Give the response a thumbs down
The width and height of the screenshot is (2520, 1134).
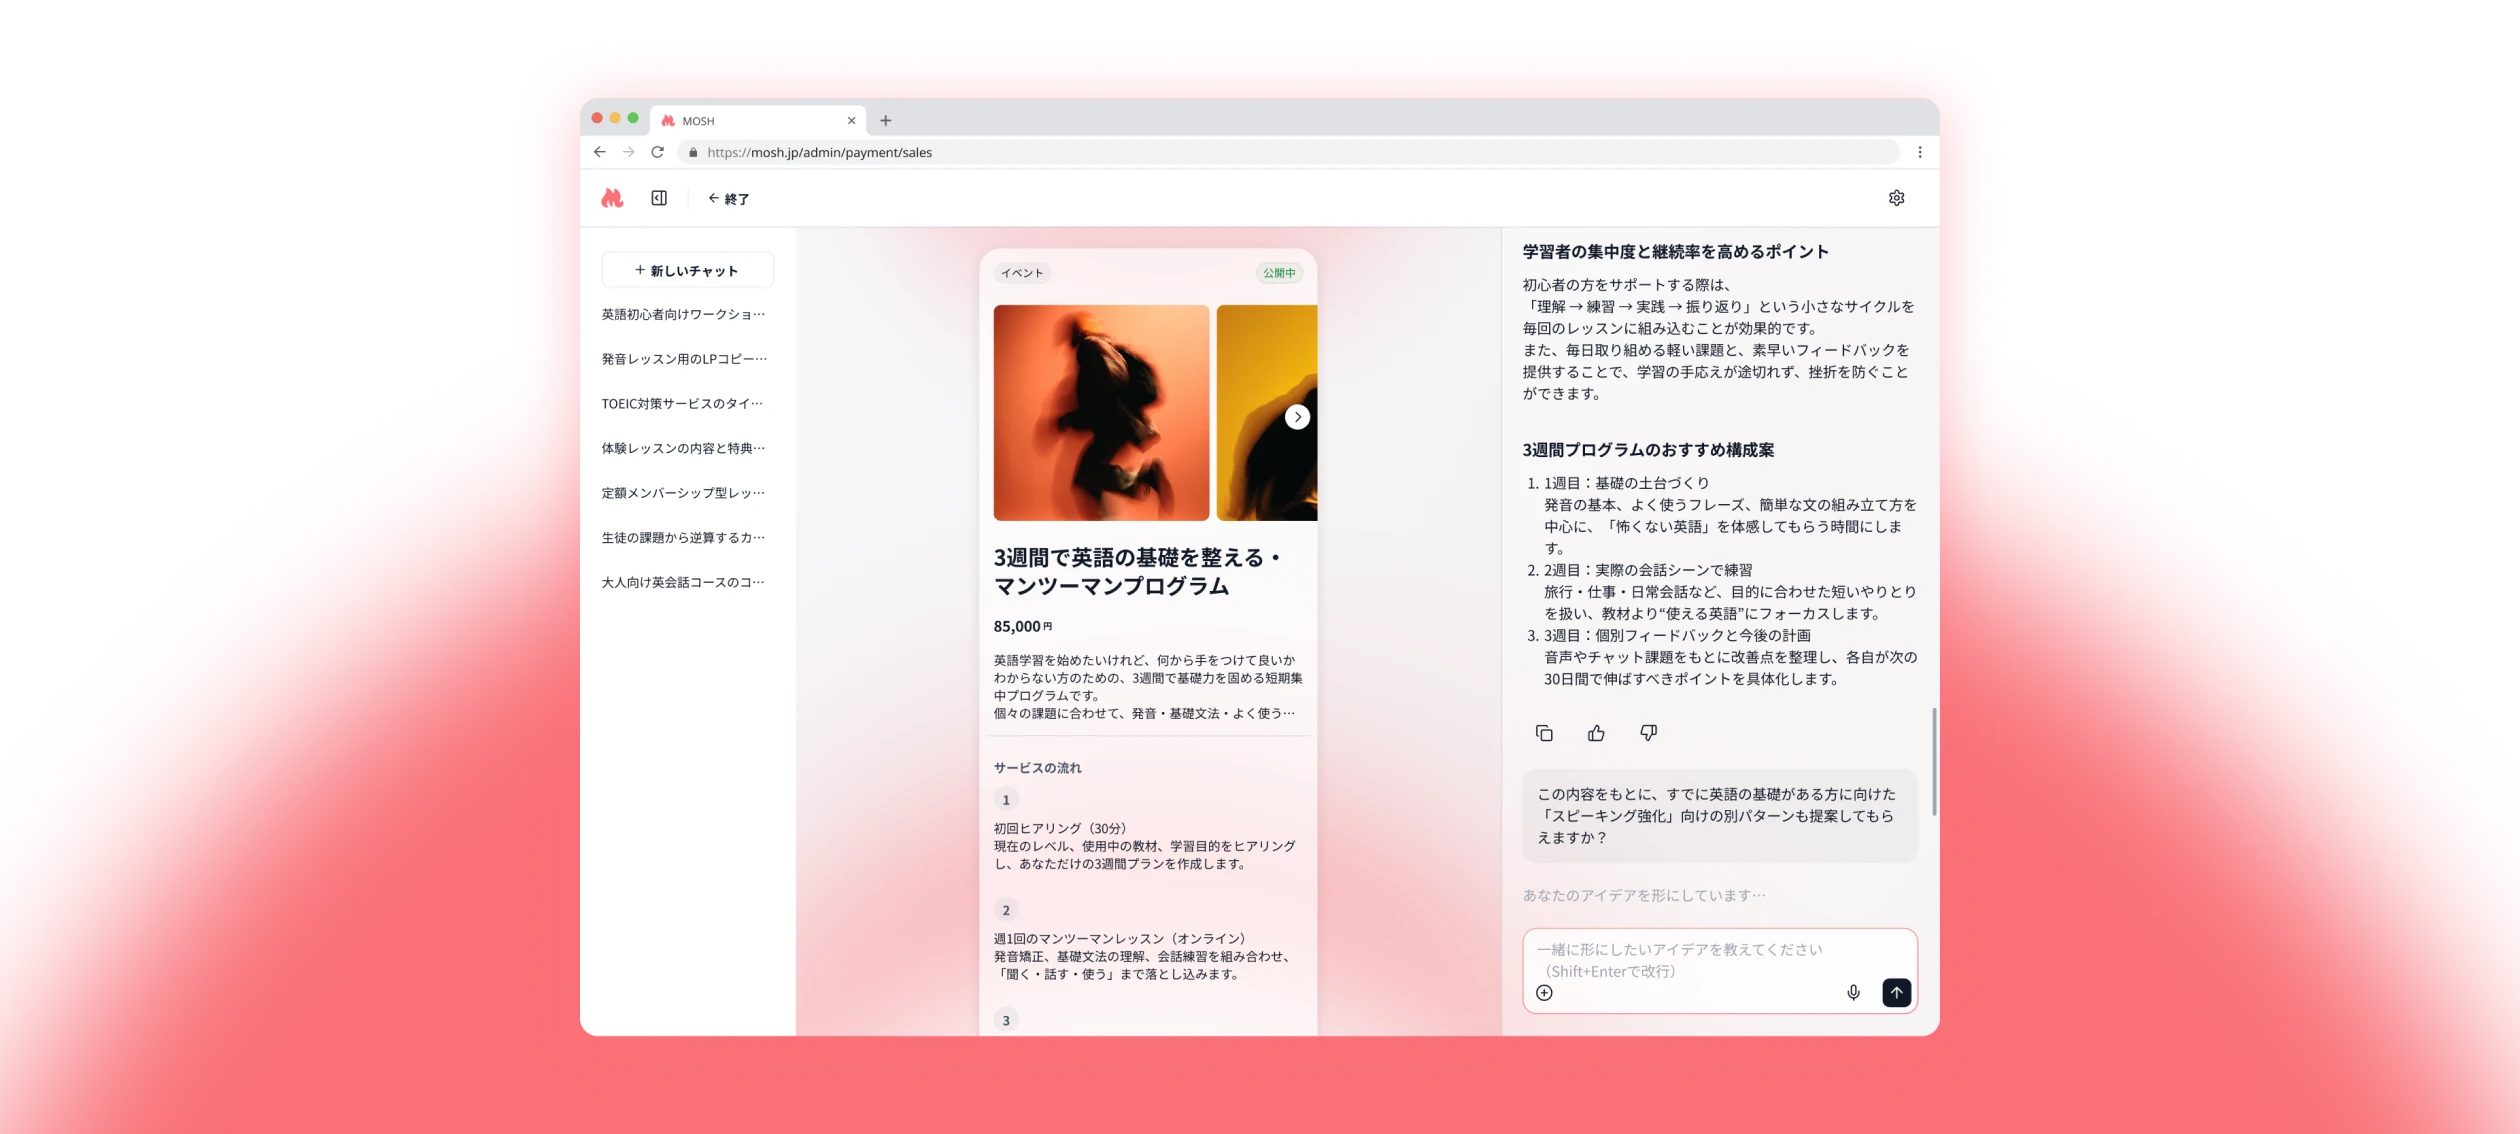pyautogui.click(x=1649, y=733)
